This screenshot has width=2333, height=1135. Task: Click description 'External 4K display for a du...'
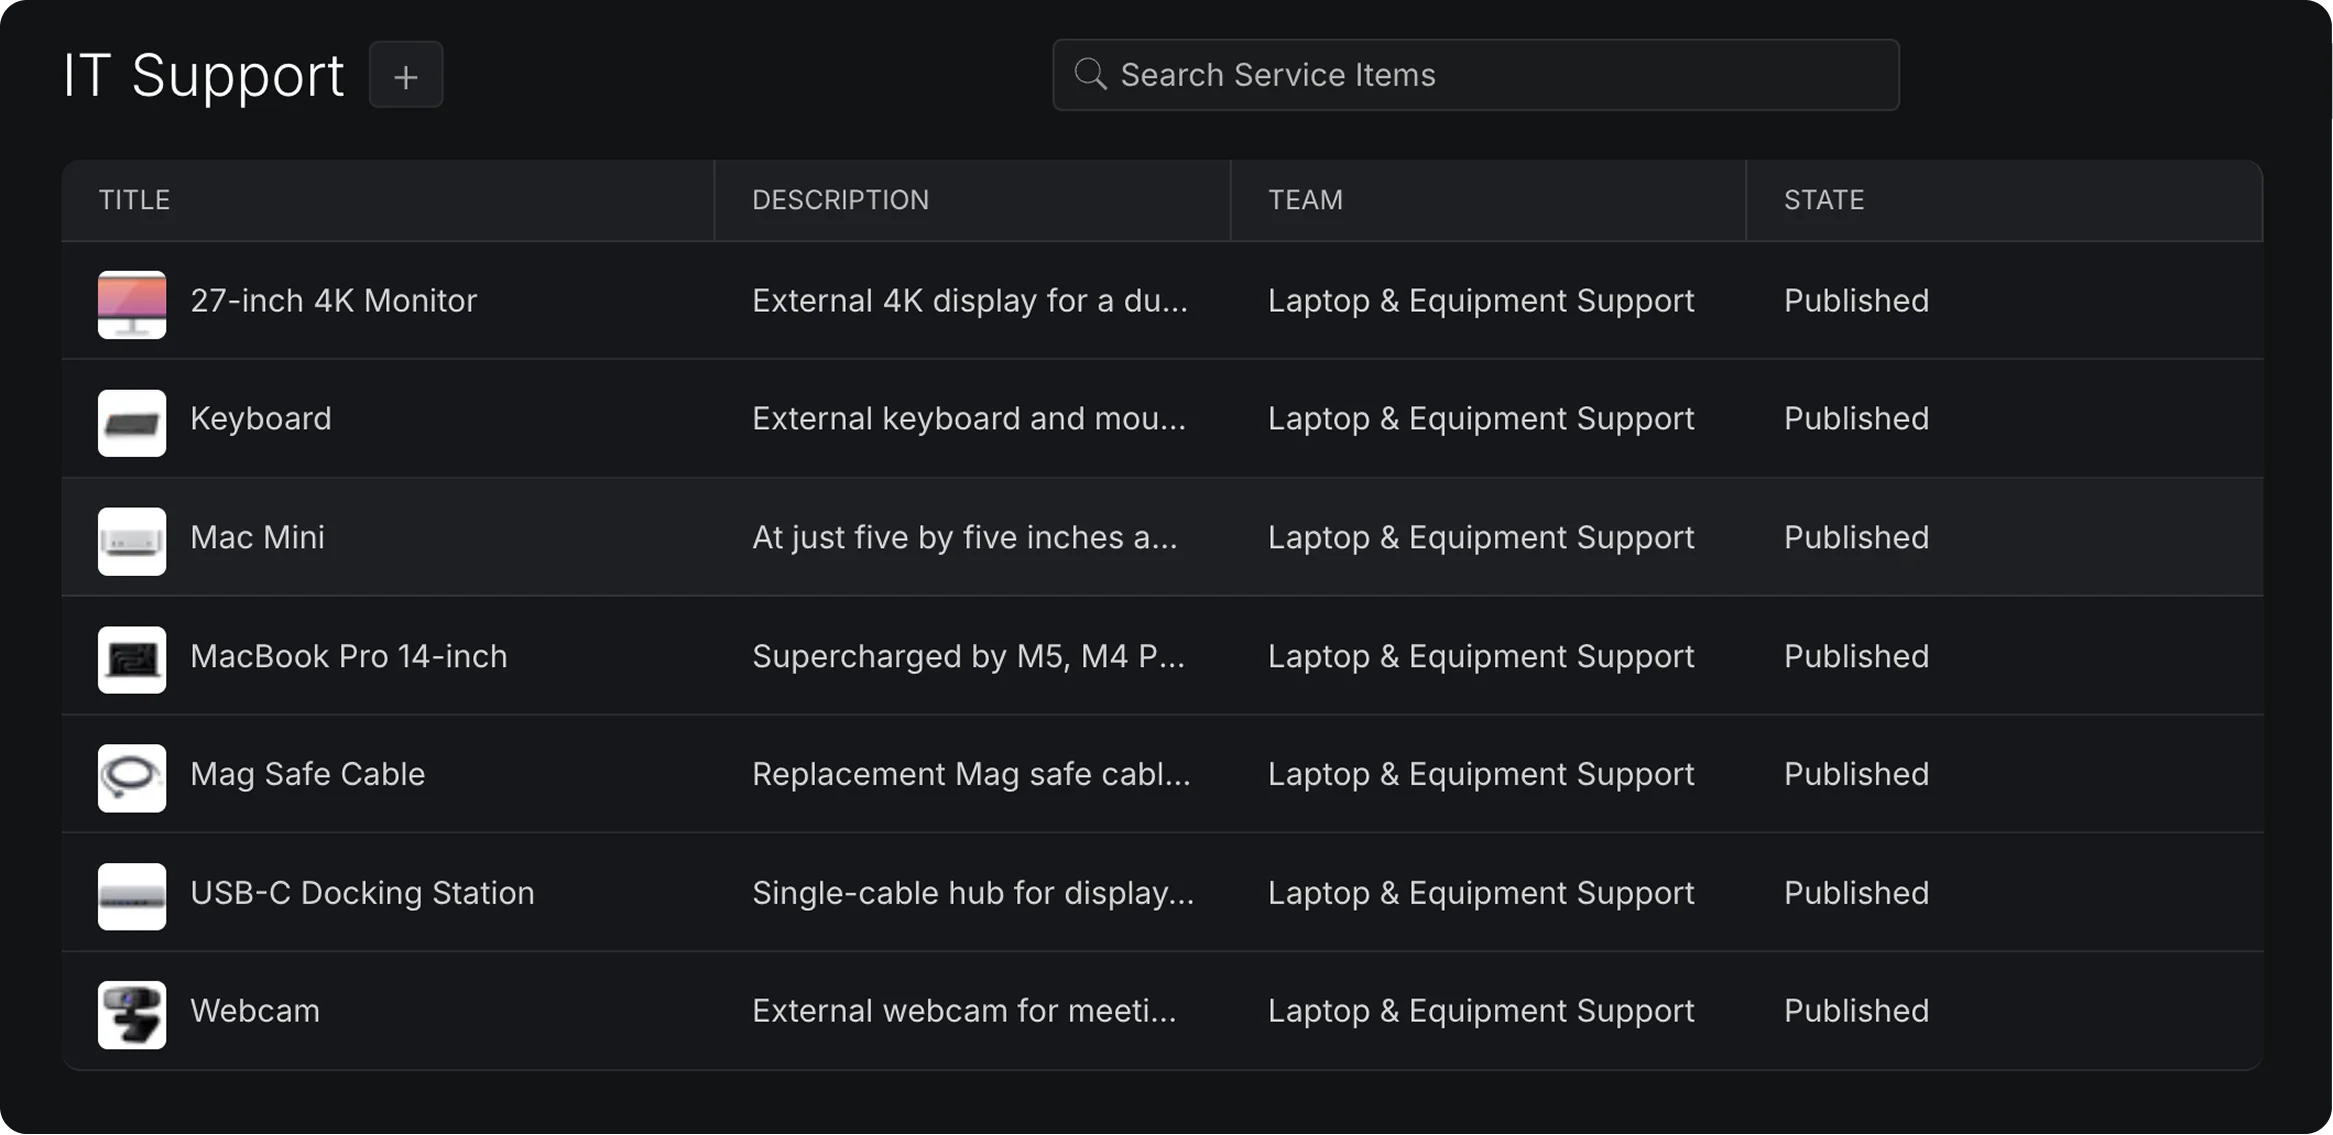(969, 301)
